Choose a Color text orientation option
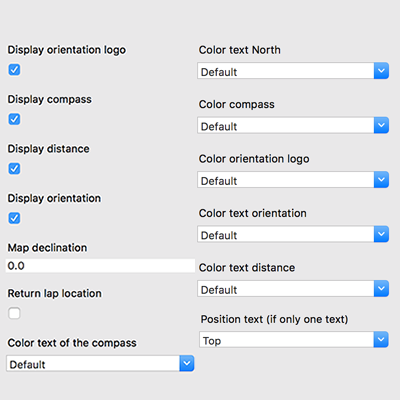This screenshot has width=400, height=400. tap(293, 234)
